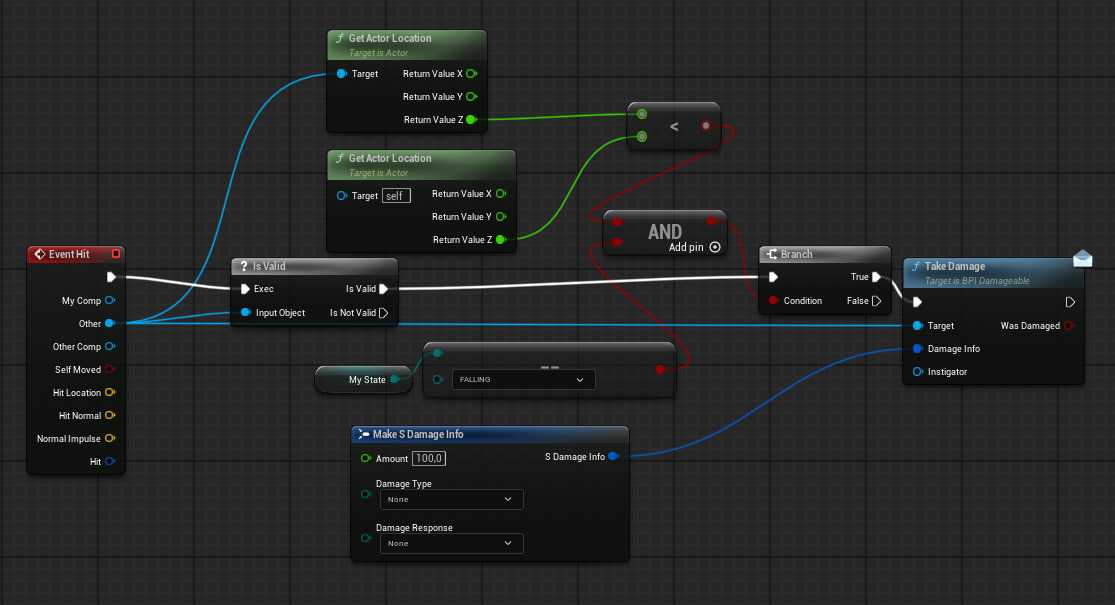
Task: Click Branch node False execution pin
Action: click(x=877, y=301)
